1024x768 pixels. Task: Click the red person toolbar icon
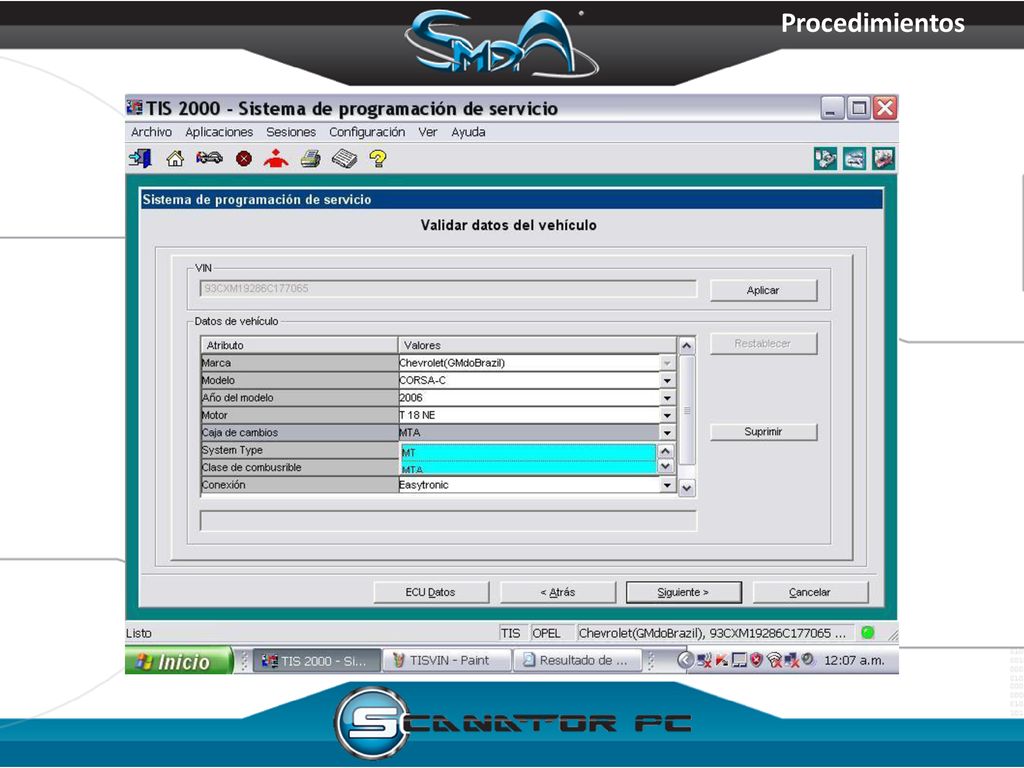pyautogui.click(x=276, y=158)
